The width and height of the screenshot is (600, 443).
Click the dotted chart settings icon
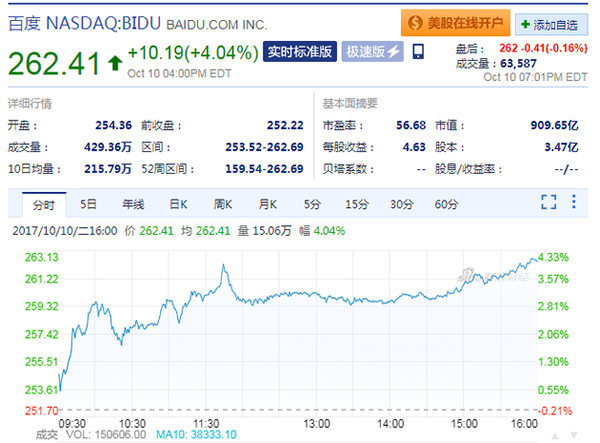(x=573, y=203)
